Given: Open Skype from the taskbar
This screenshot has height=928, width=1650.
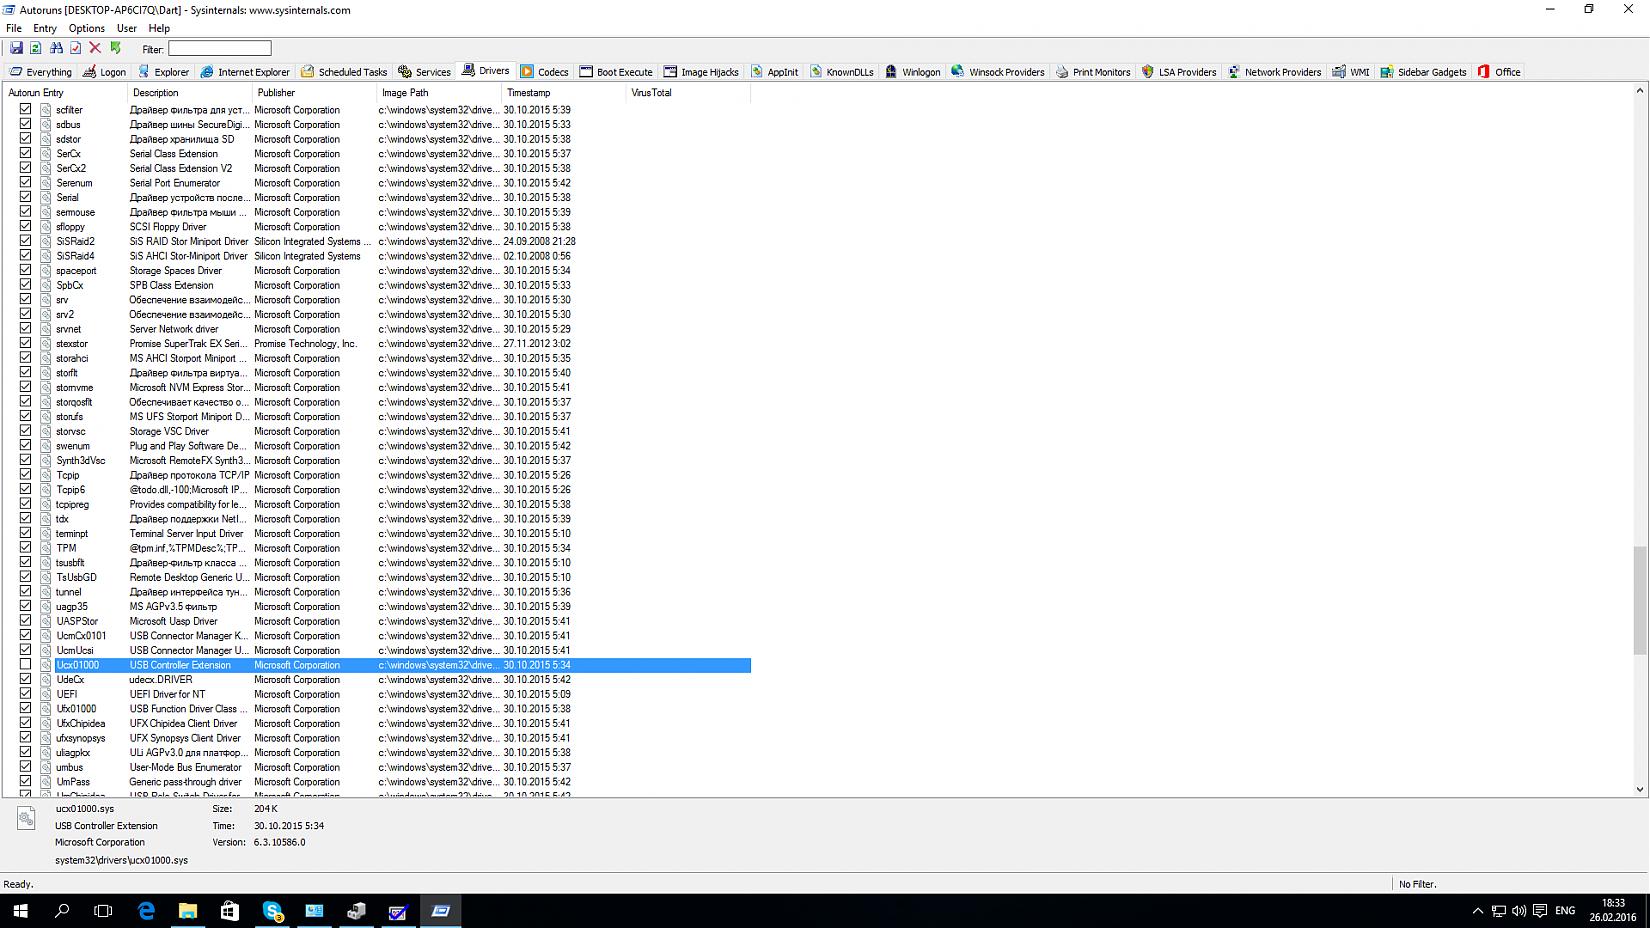Looking at the screenshot, I should [x=272, y=911].
